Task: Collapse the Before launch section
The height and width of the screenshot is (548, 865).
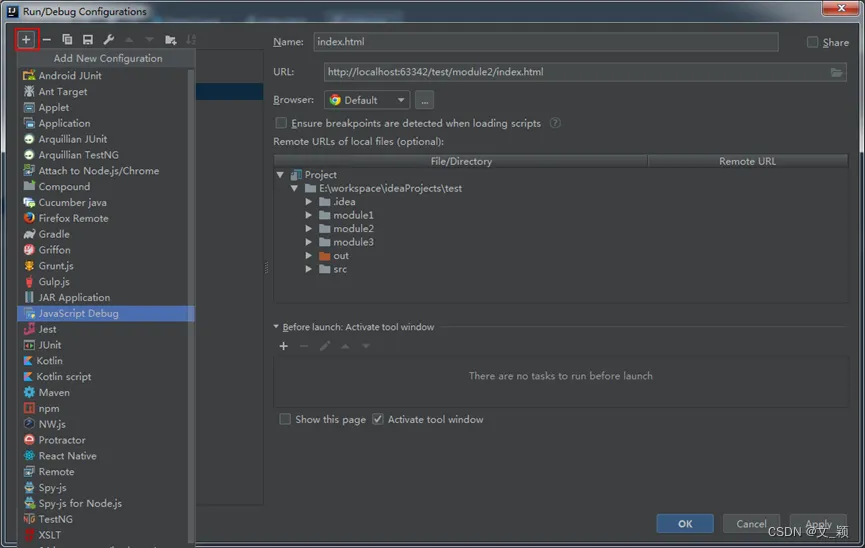Action: pos(277,327)
